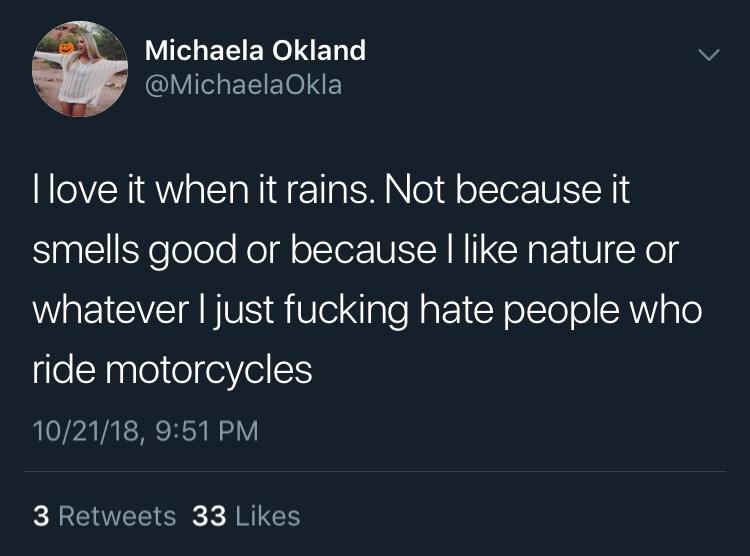This screenshot has height=556, width=750.
Task: Click the retweet count number 3
Action: tap(41, 516)
